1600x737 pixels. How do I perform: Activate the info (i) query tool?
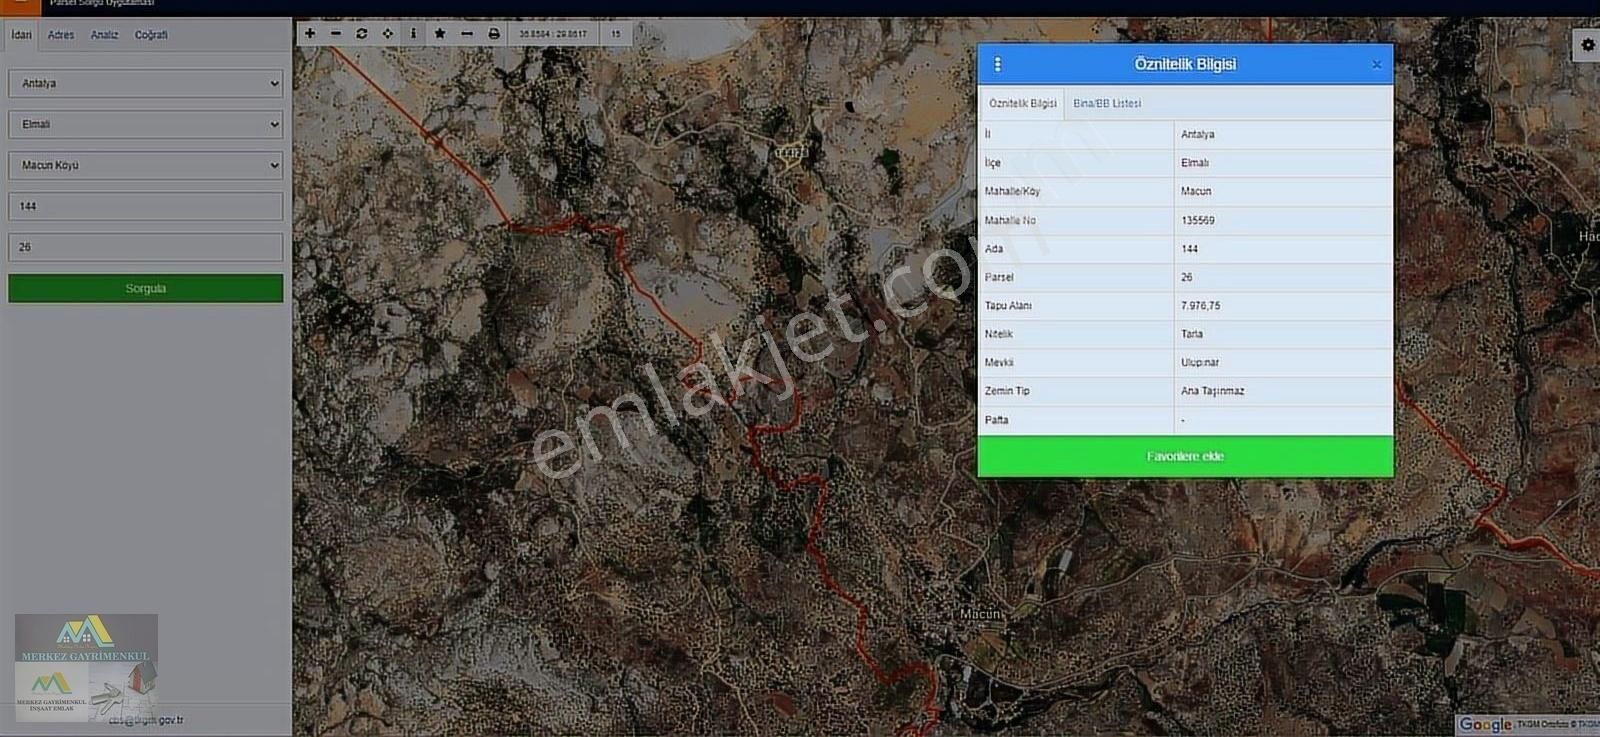[x=413, y=33]
